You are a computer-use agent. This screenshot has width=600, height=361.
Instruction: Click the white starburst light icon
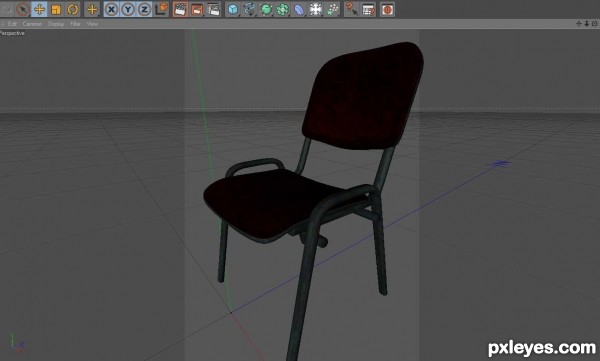coord(316,9)
